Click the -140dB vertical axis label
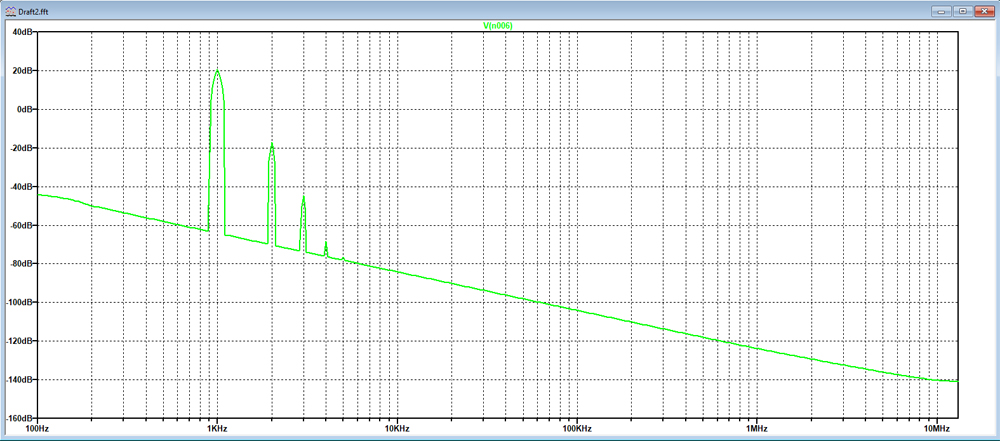Image resolution: width=1000 pixels, height=441 pixels. [x=19, y=380]
